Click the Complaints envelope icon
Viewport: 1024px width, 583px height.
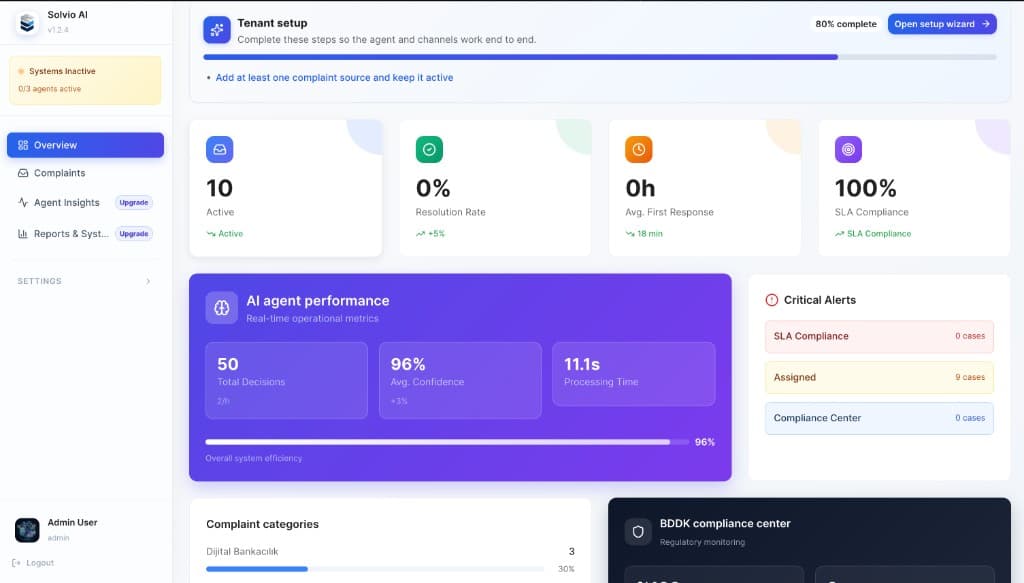pyautogui.click(x=23, y=173)
